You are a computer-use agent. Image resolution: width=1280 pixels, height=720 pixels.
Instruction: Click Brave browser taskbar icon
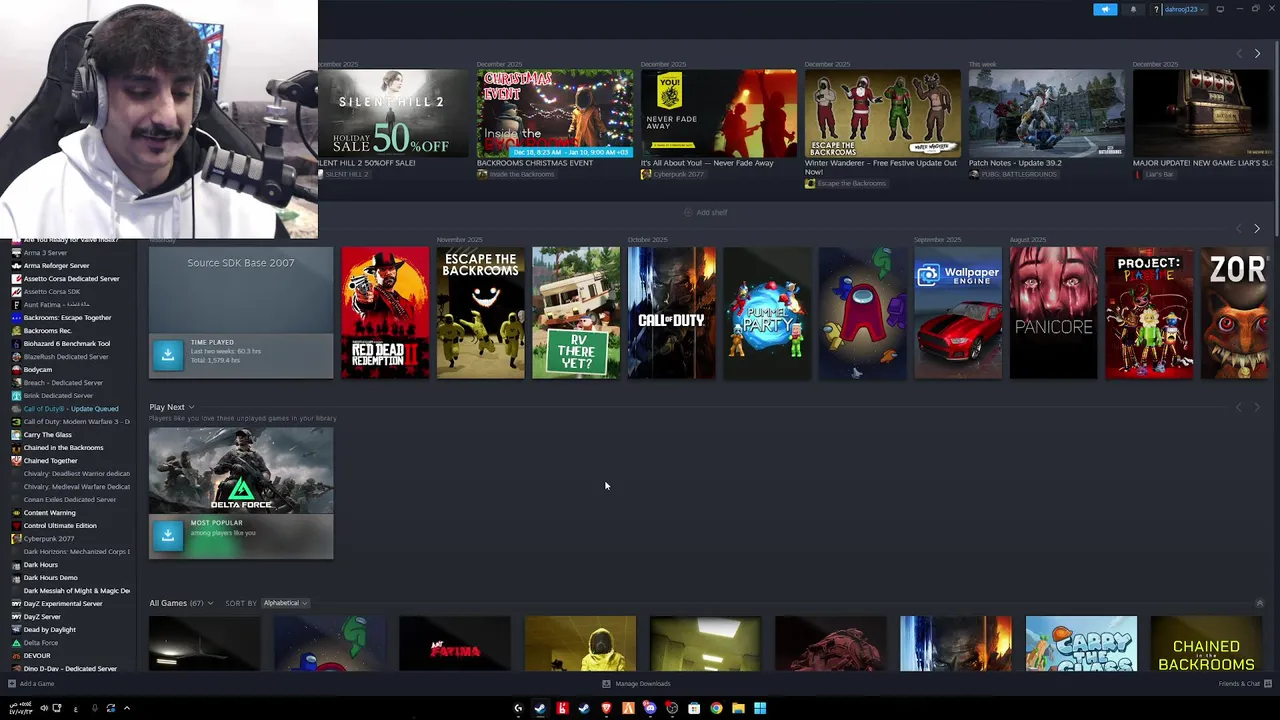(x=606, y=708)
